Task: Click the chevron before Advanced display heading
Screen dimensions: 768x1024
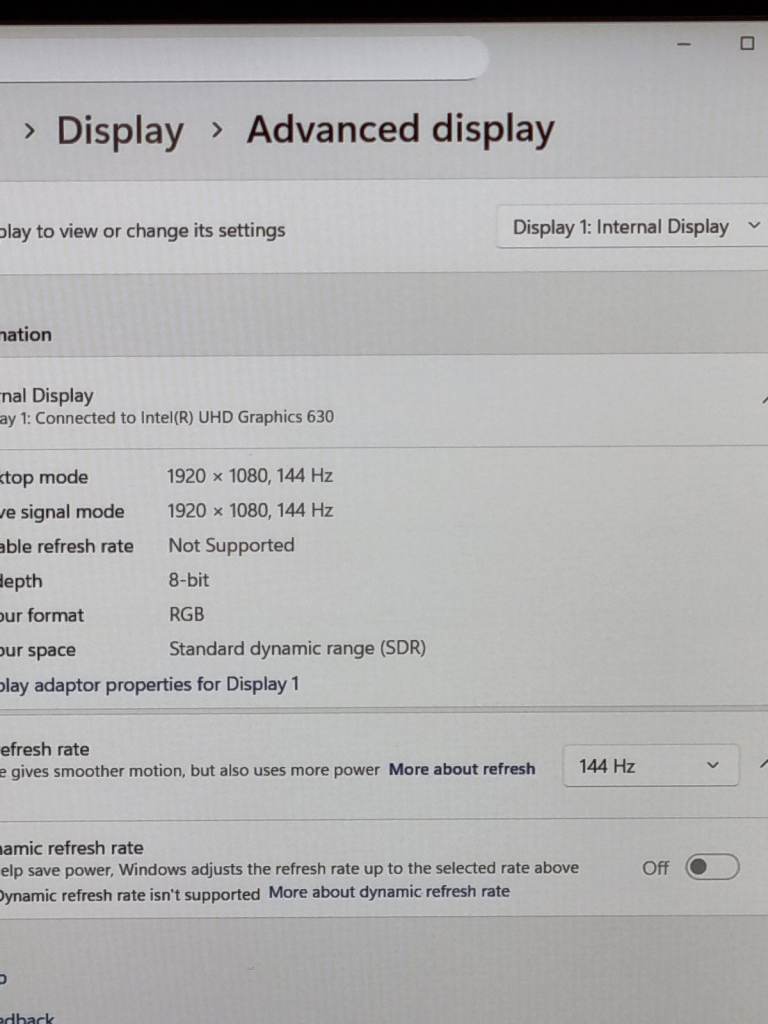Action: (217, 131)
